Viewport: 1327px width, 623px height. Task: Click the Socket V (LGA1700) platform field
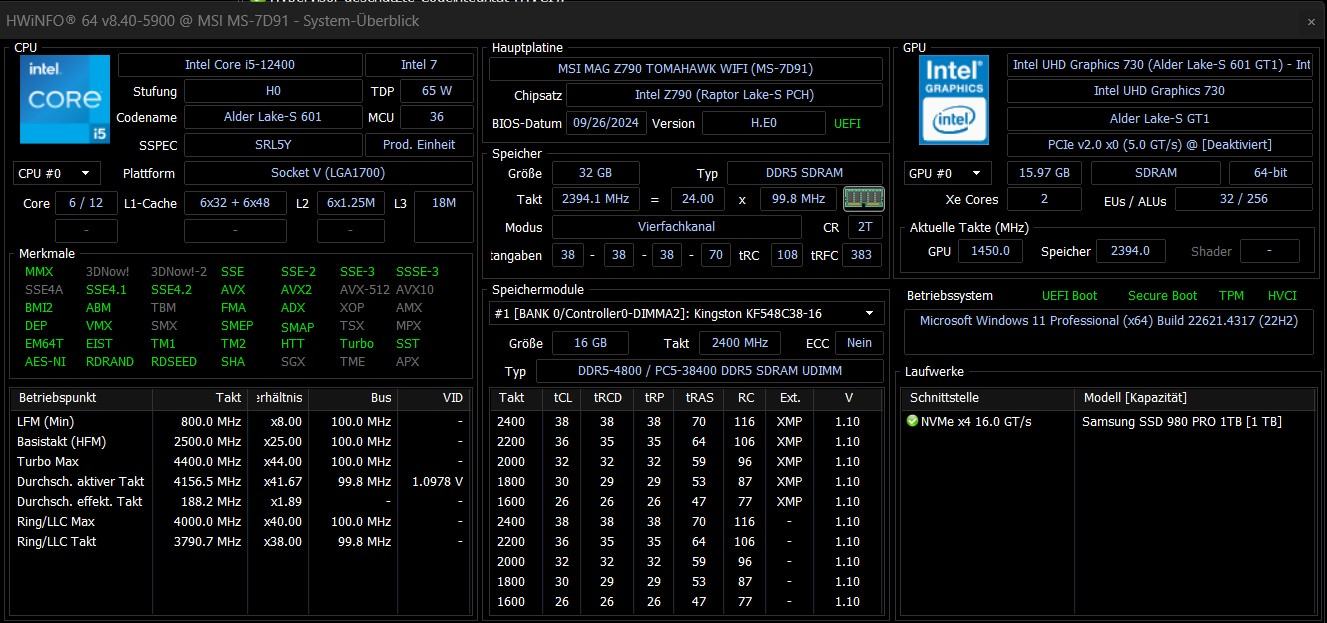coord(329,173)
